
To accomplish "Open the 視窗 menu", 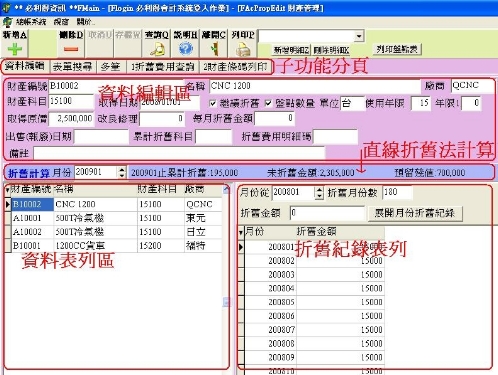I will click(x=61, y=22).
